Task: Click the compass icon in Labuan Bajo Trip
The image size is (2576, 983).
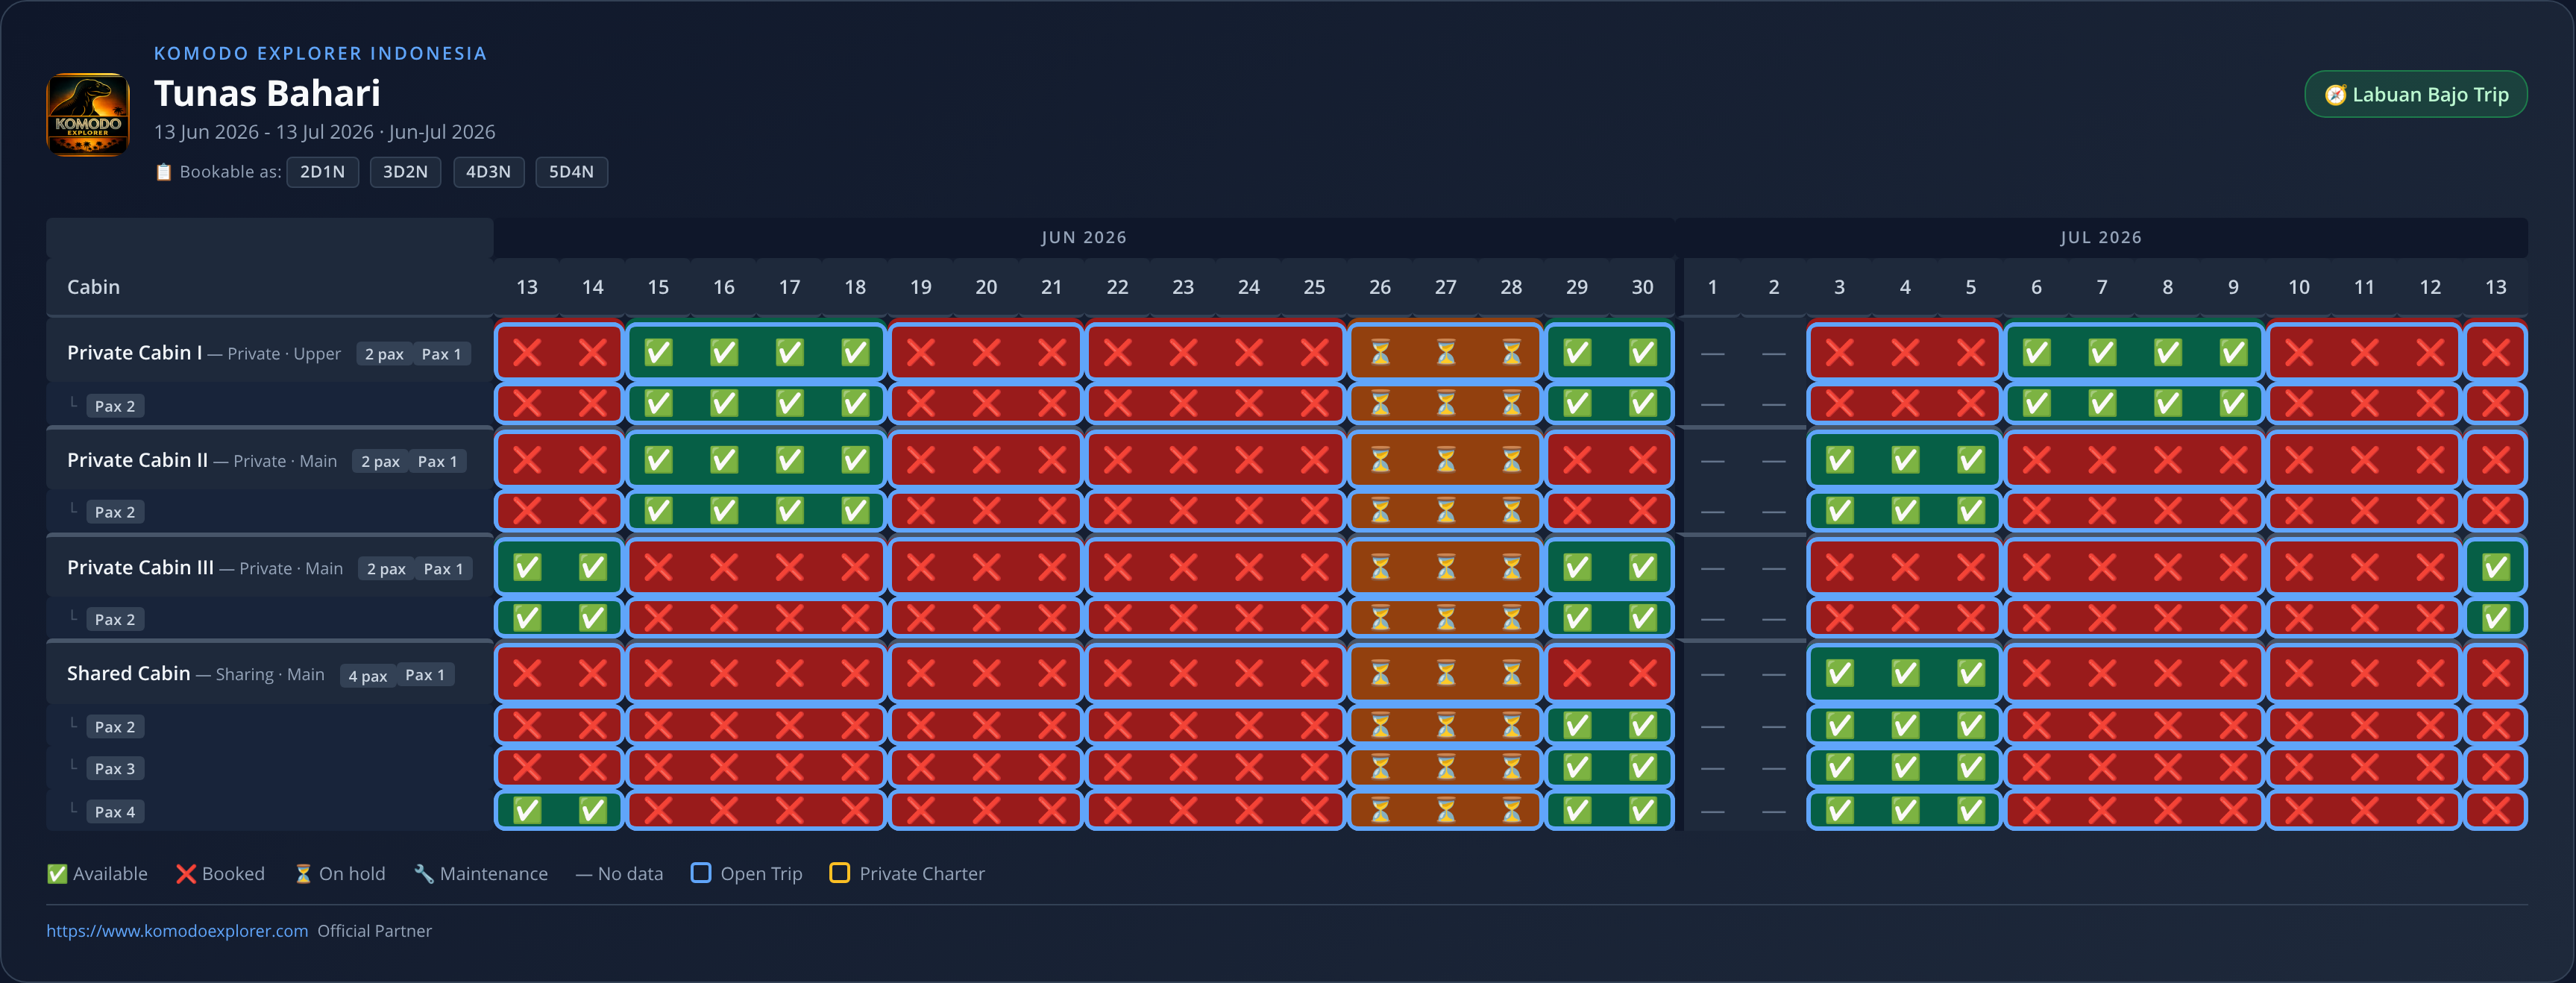Action: 2335,95
